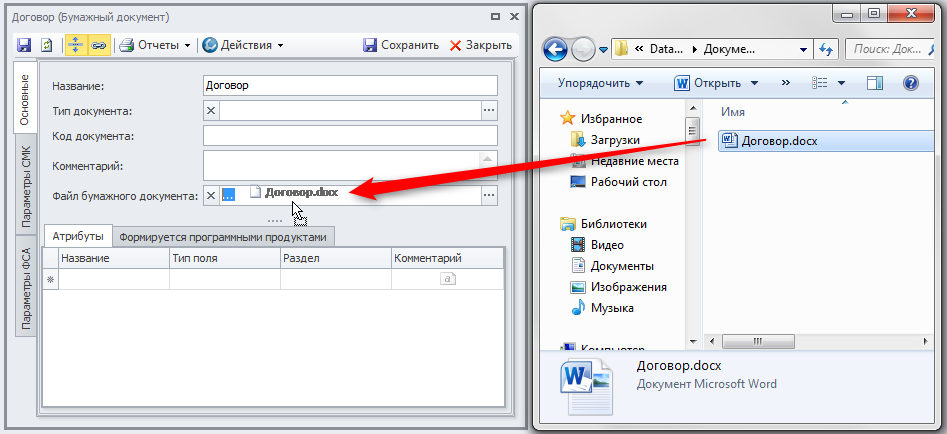Open the Отчеты reports dropdown
Image resolution: width=947 pixels, height=434 pixels.
pos(155,45)
